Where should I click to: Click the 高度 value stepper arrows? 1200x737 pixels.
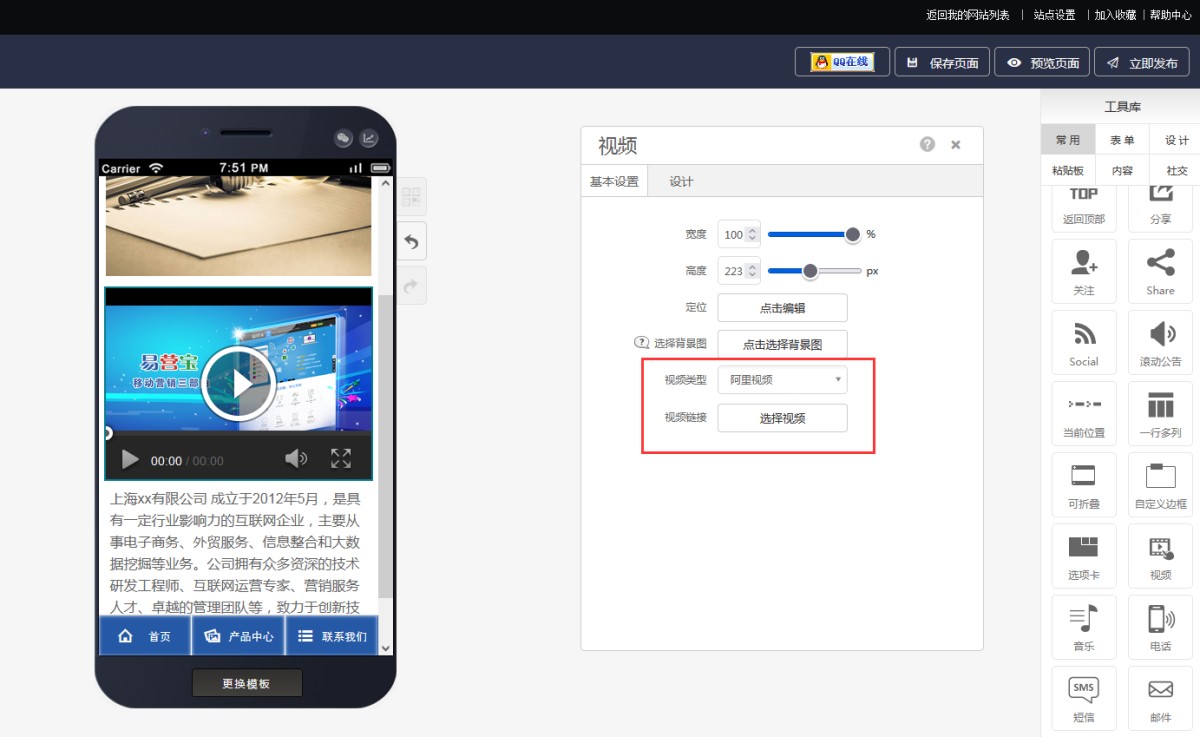753,271
